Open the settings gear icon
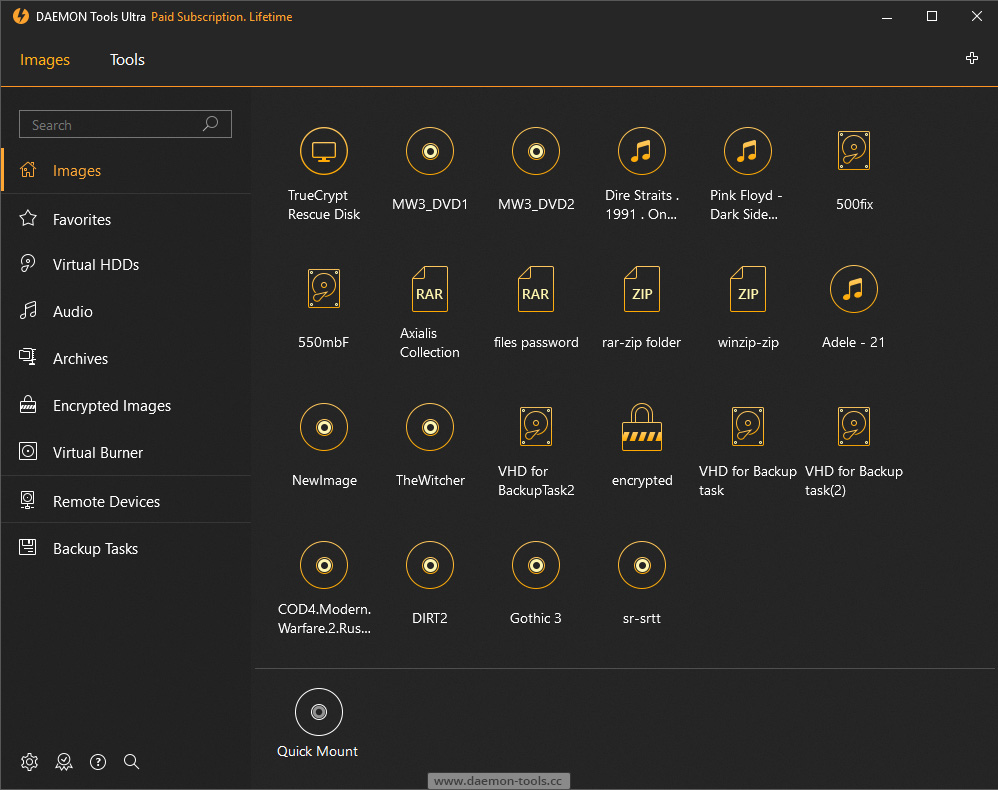The image size is (998, 790). 29,761
